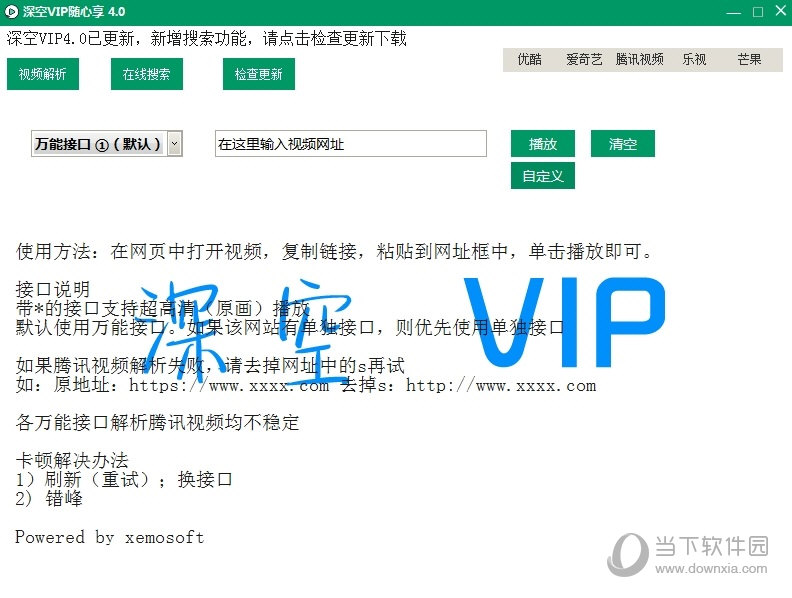Click the 万能接口①(默认) combo box

[107, 144]
